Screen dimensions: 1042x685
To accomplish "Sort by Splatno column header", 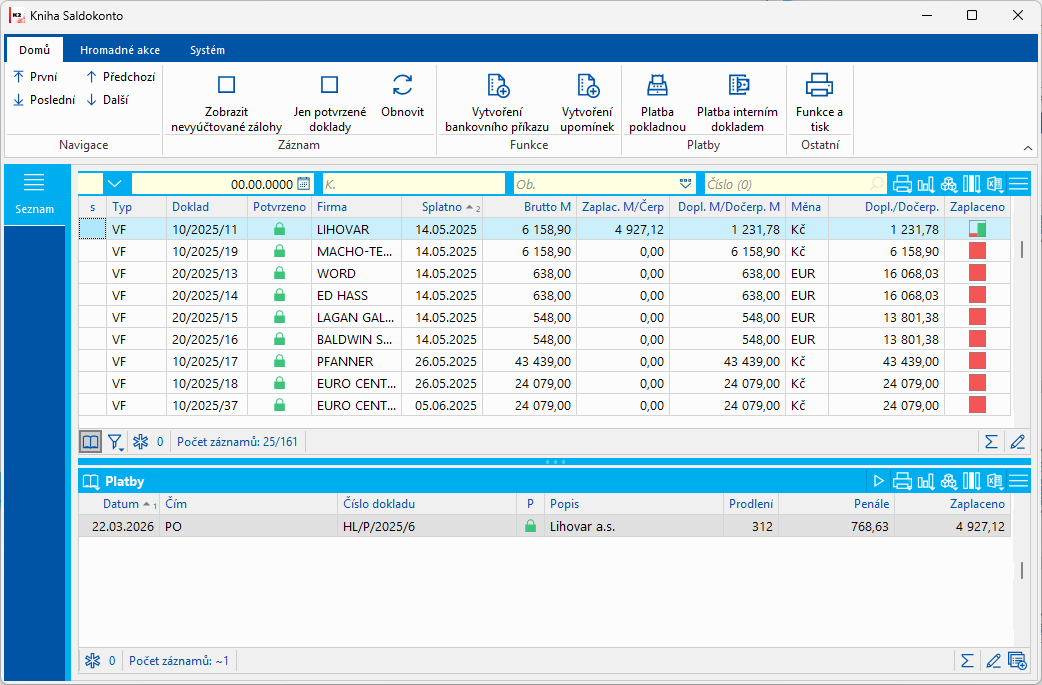I will (x=442, y=207).
